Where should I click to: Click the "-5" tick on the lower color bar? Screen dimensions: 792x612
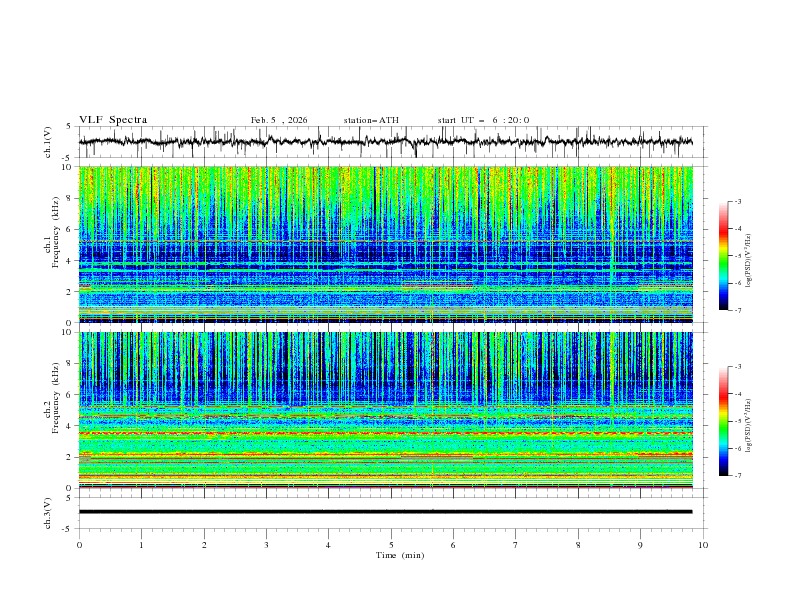(x=737, y=421)
